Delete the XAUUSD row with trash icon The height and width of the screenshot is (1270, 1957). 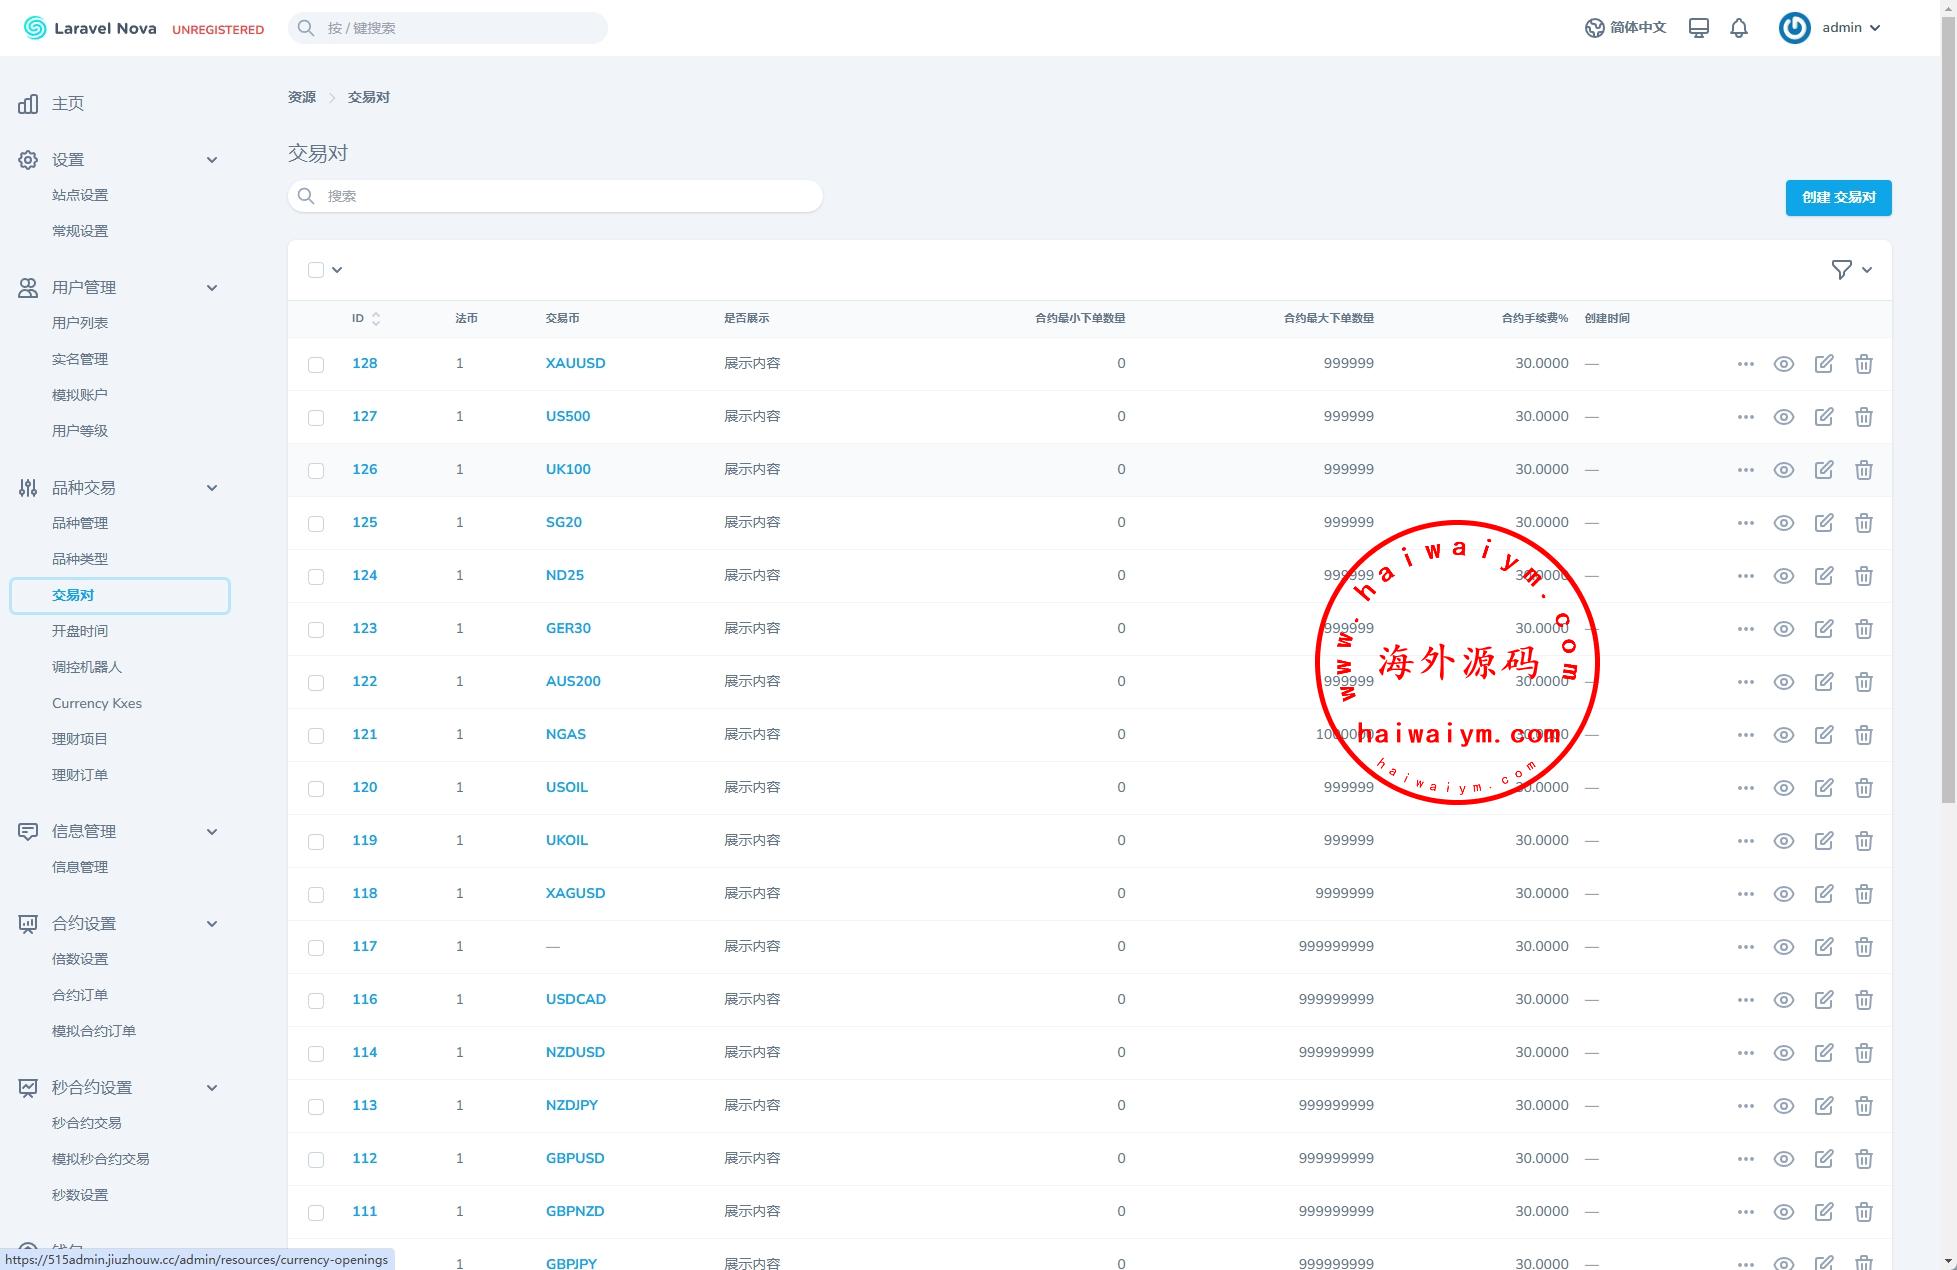1863,364
